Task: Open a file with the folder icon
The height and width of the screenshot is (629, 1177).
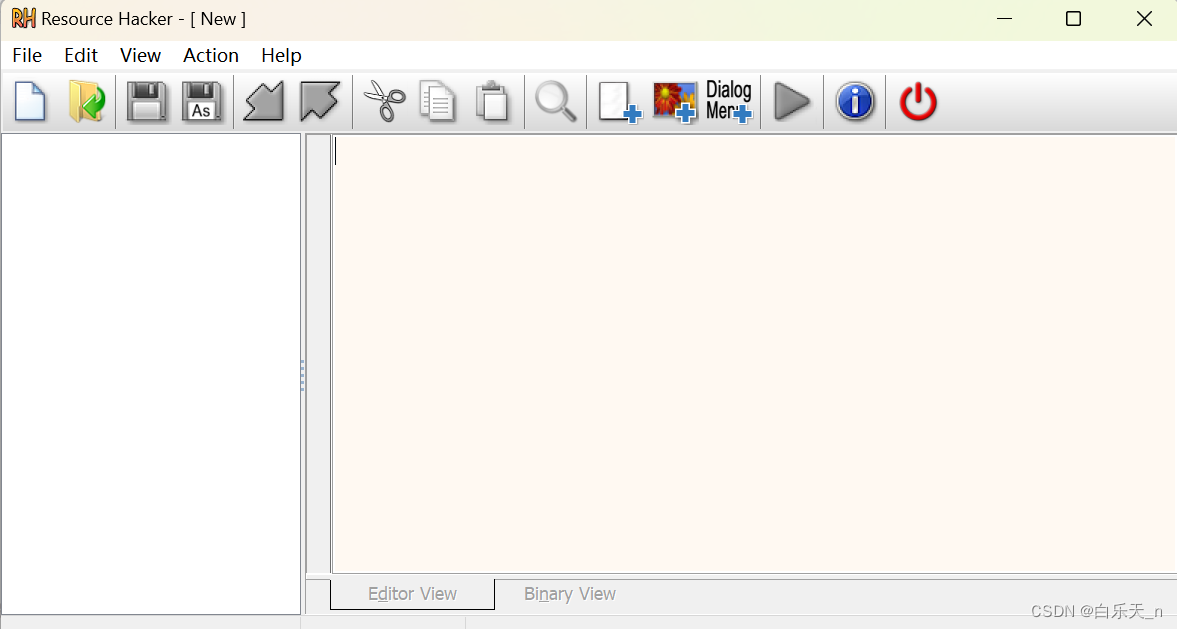Action: pos(87,101)
